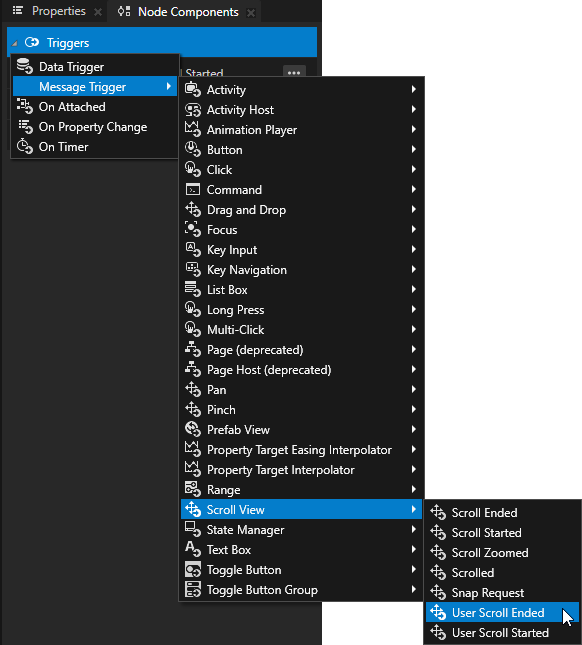Click the Triggers link icon in header
582x645 pixels.
pyautogui.click(x=32, y=42)
